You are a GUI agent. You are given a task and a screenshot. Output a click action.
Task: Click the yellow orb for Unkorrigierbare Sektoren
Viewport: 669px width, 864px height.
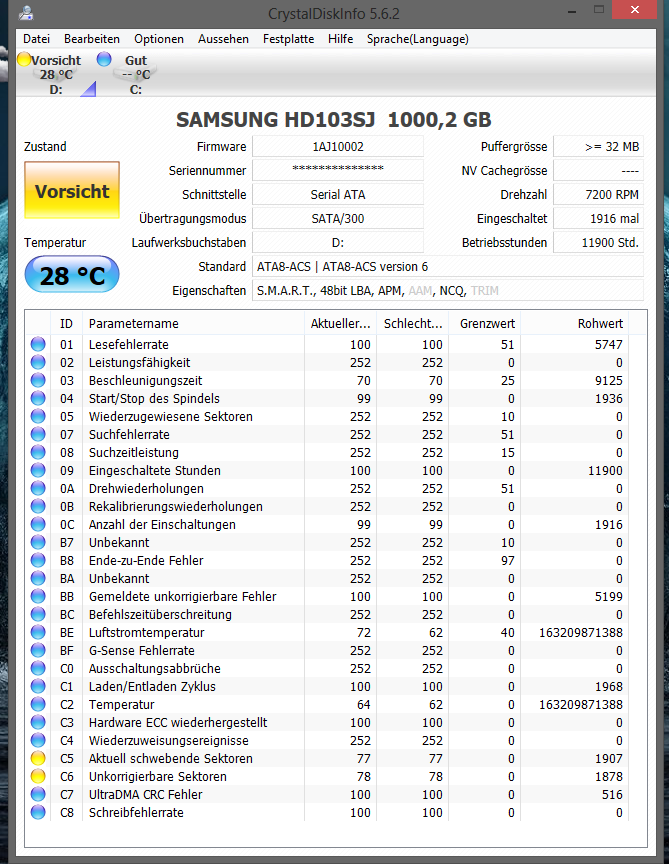click(38, 776)
